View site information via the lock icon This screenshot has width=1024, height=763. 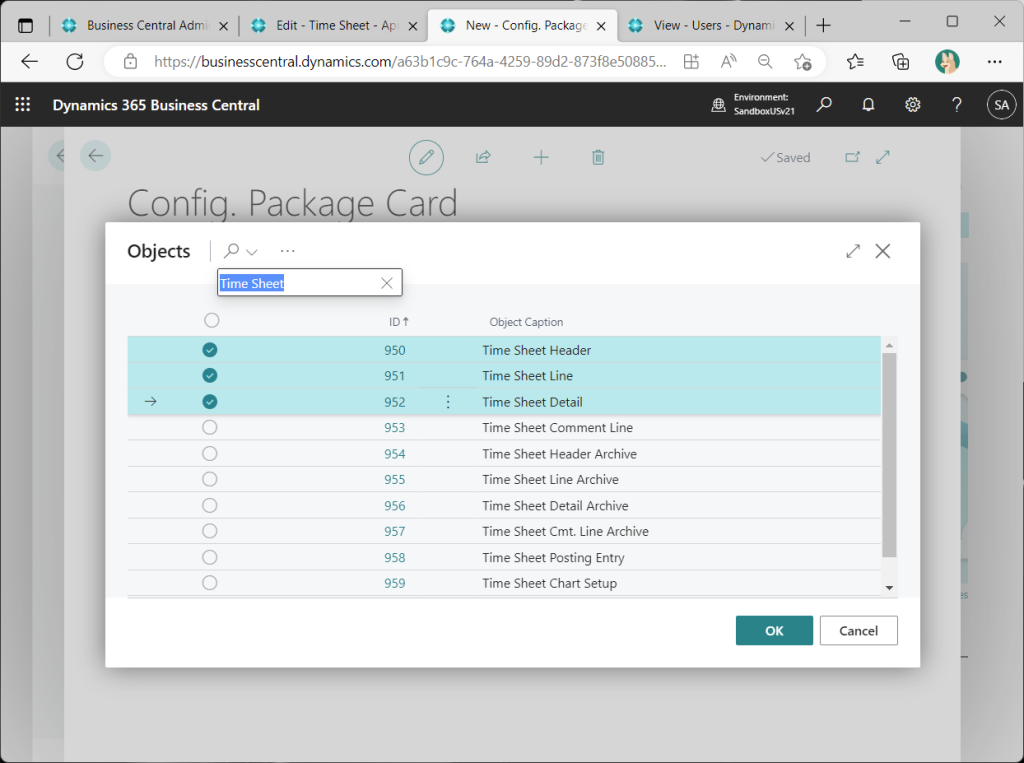click(x=131, y=62)
